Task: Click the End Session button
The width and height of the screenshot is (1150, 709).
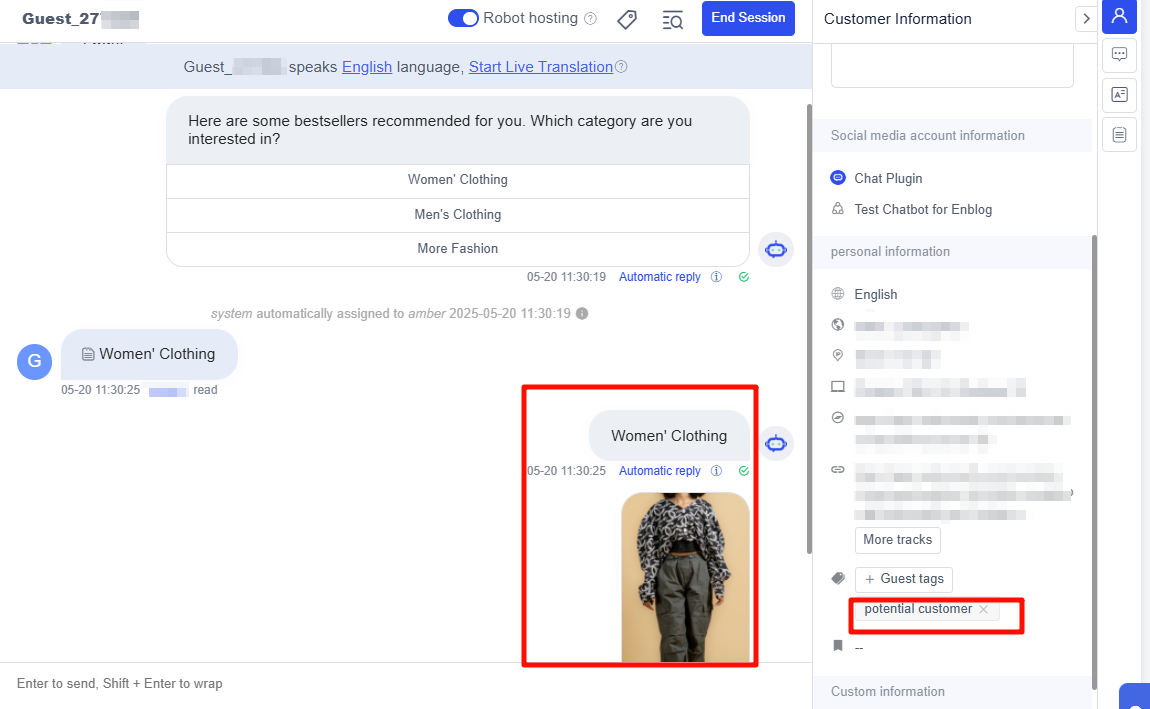Action: (x=748, y=18)
